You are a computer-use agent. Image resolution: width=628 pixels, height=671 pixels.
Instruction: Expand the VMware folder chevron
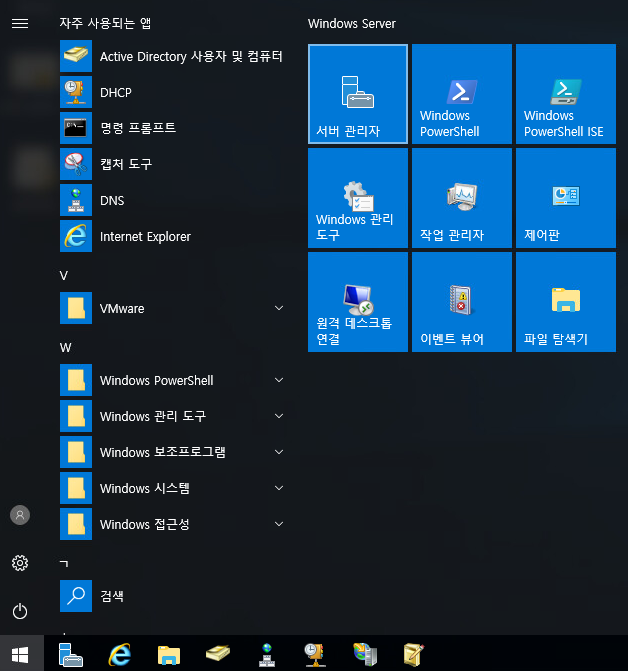(279, 308)
